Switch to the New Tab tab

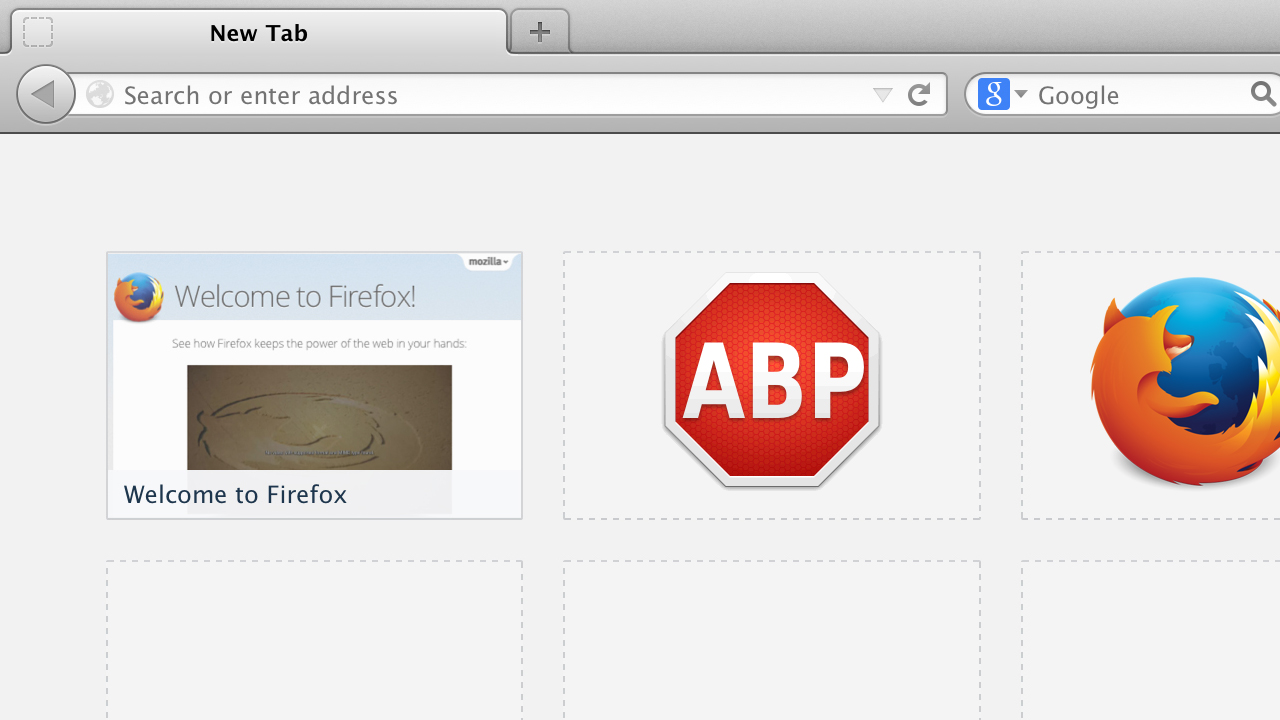click(x=258, y=31)
